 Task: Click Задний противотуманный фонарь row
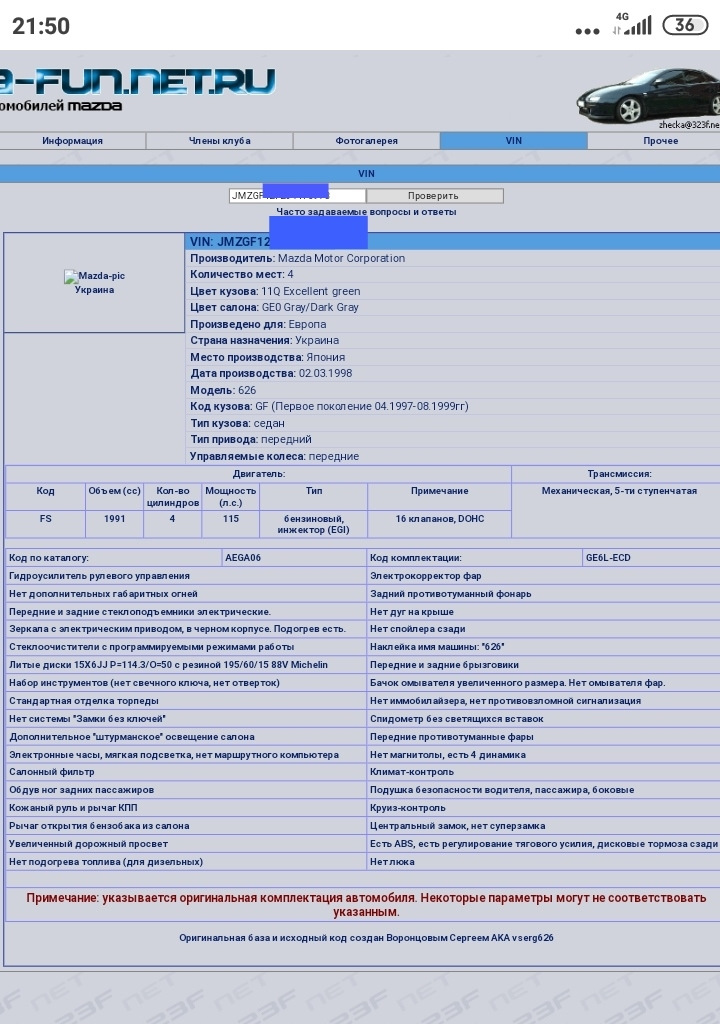click(544, 594)
